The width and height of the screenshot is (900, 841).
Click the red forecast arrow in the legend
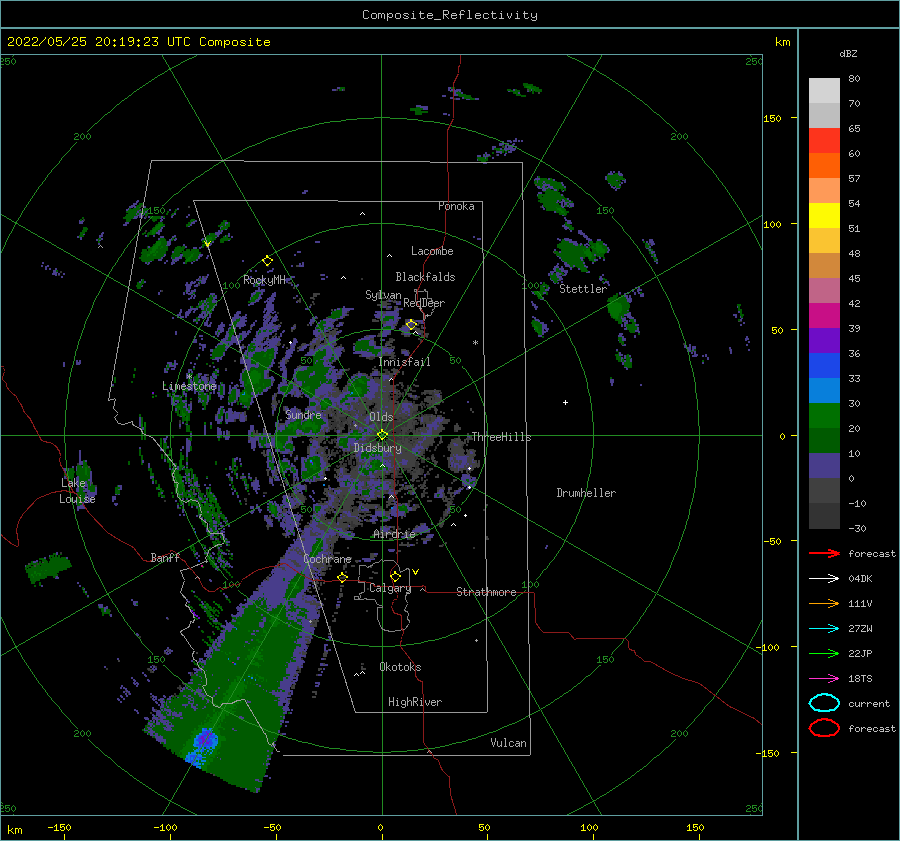[824, 553]
